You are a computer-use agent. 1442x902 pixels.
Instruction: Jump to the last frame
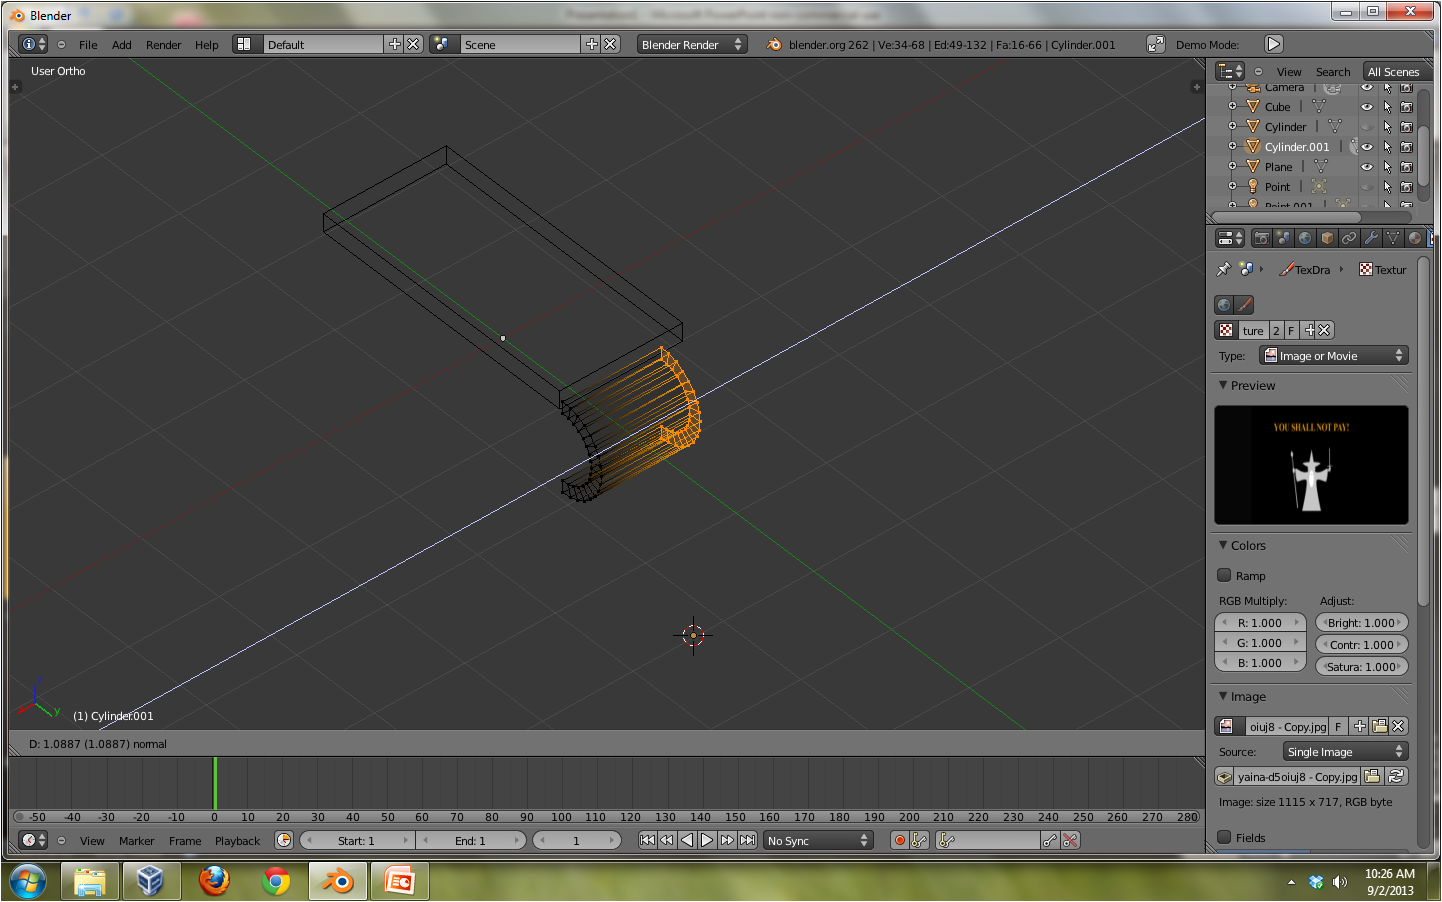tap(747, 840)
